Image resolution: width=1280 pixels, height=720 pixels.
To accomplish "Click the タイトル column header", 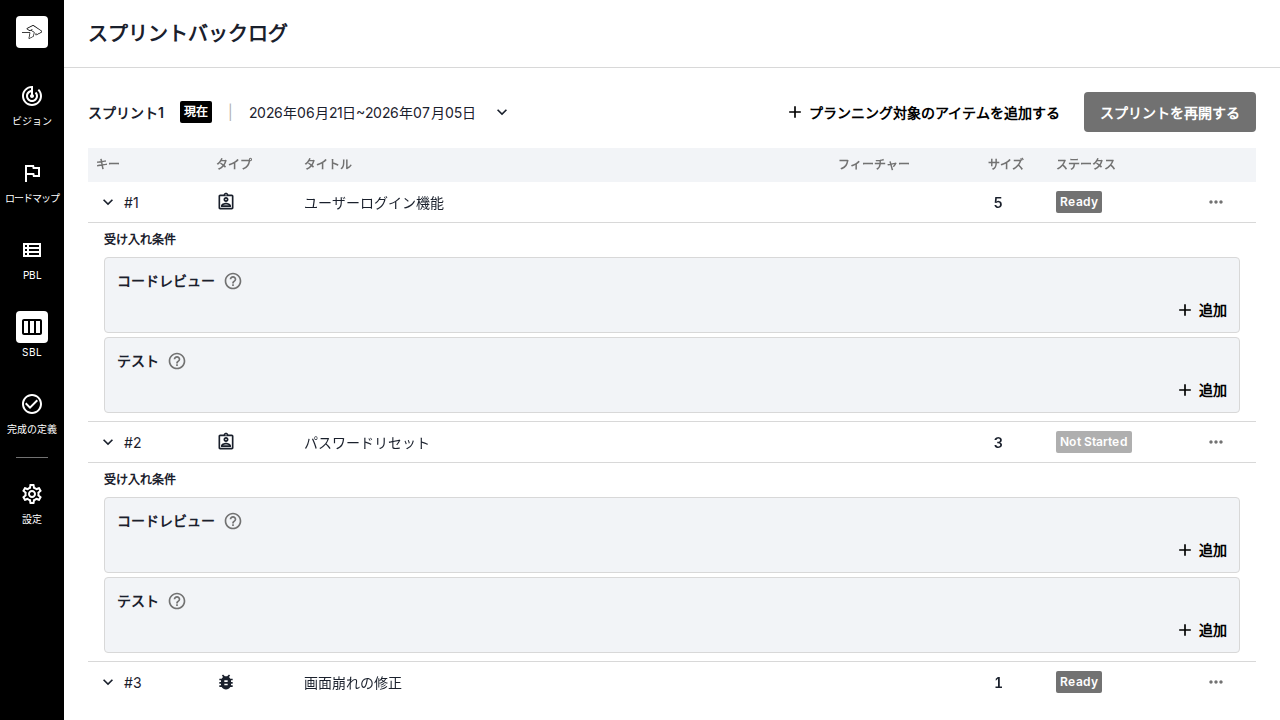I will [328, 164].
